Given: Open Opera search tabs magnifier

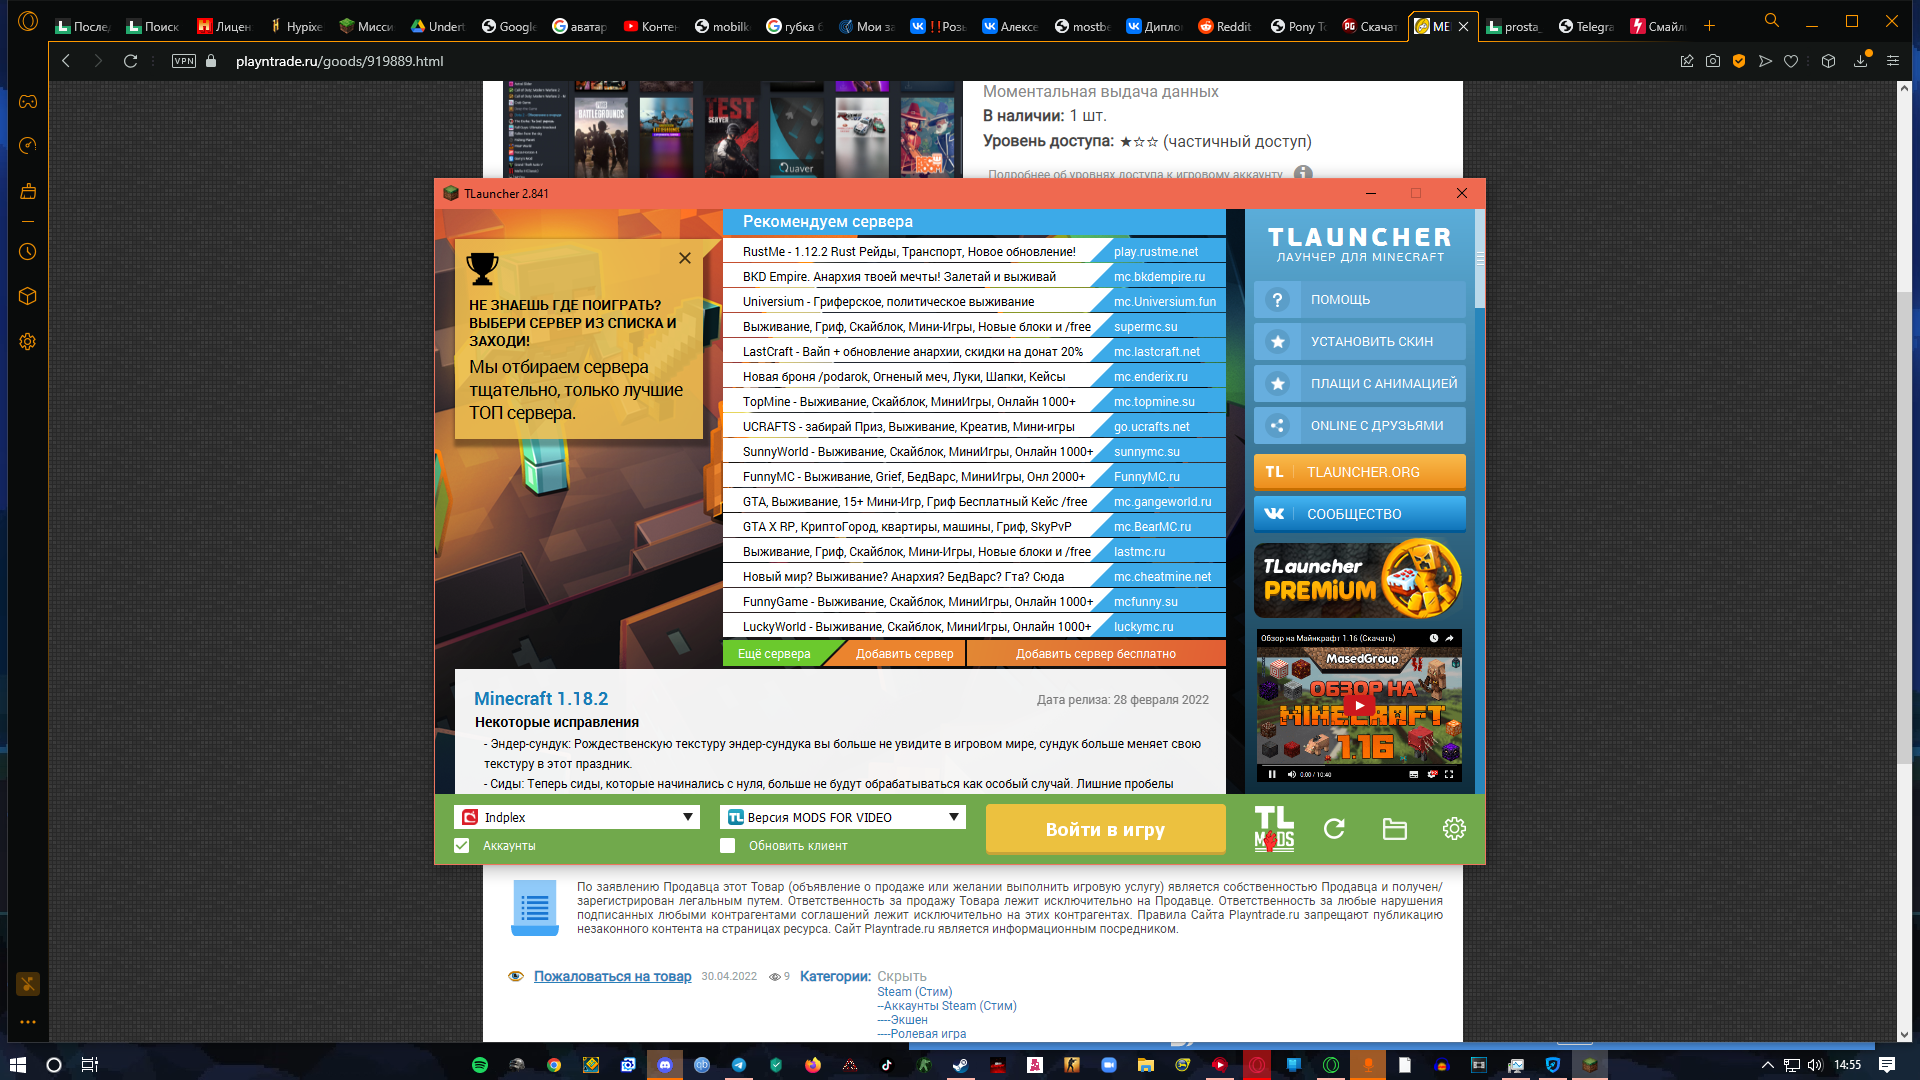Looking at the screenshot, I should [x=1772, y=21].
